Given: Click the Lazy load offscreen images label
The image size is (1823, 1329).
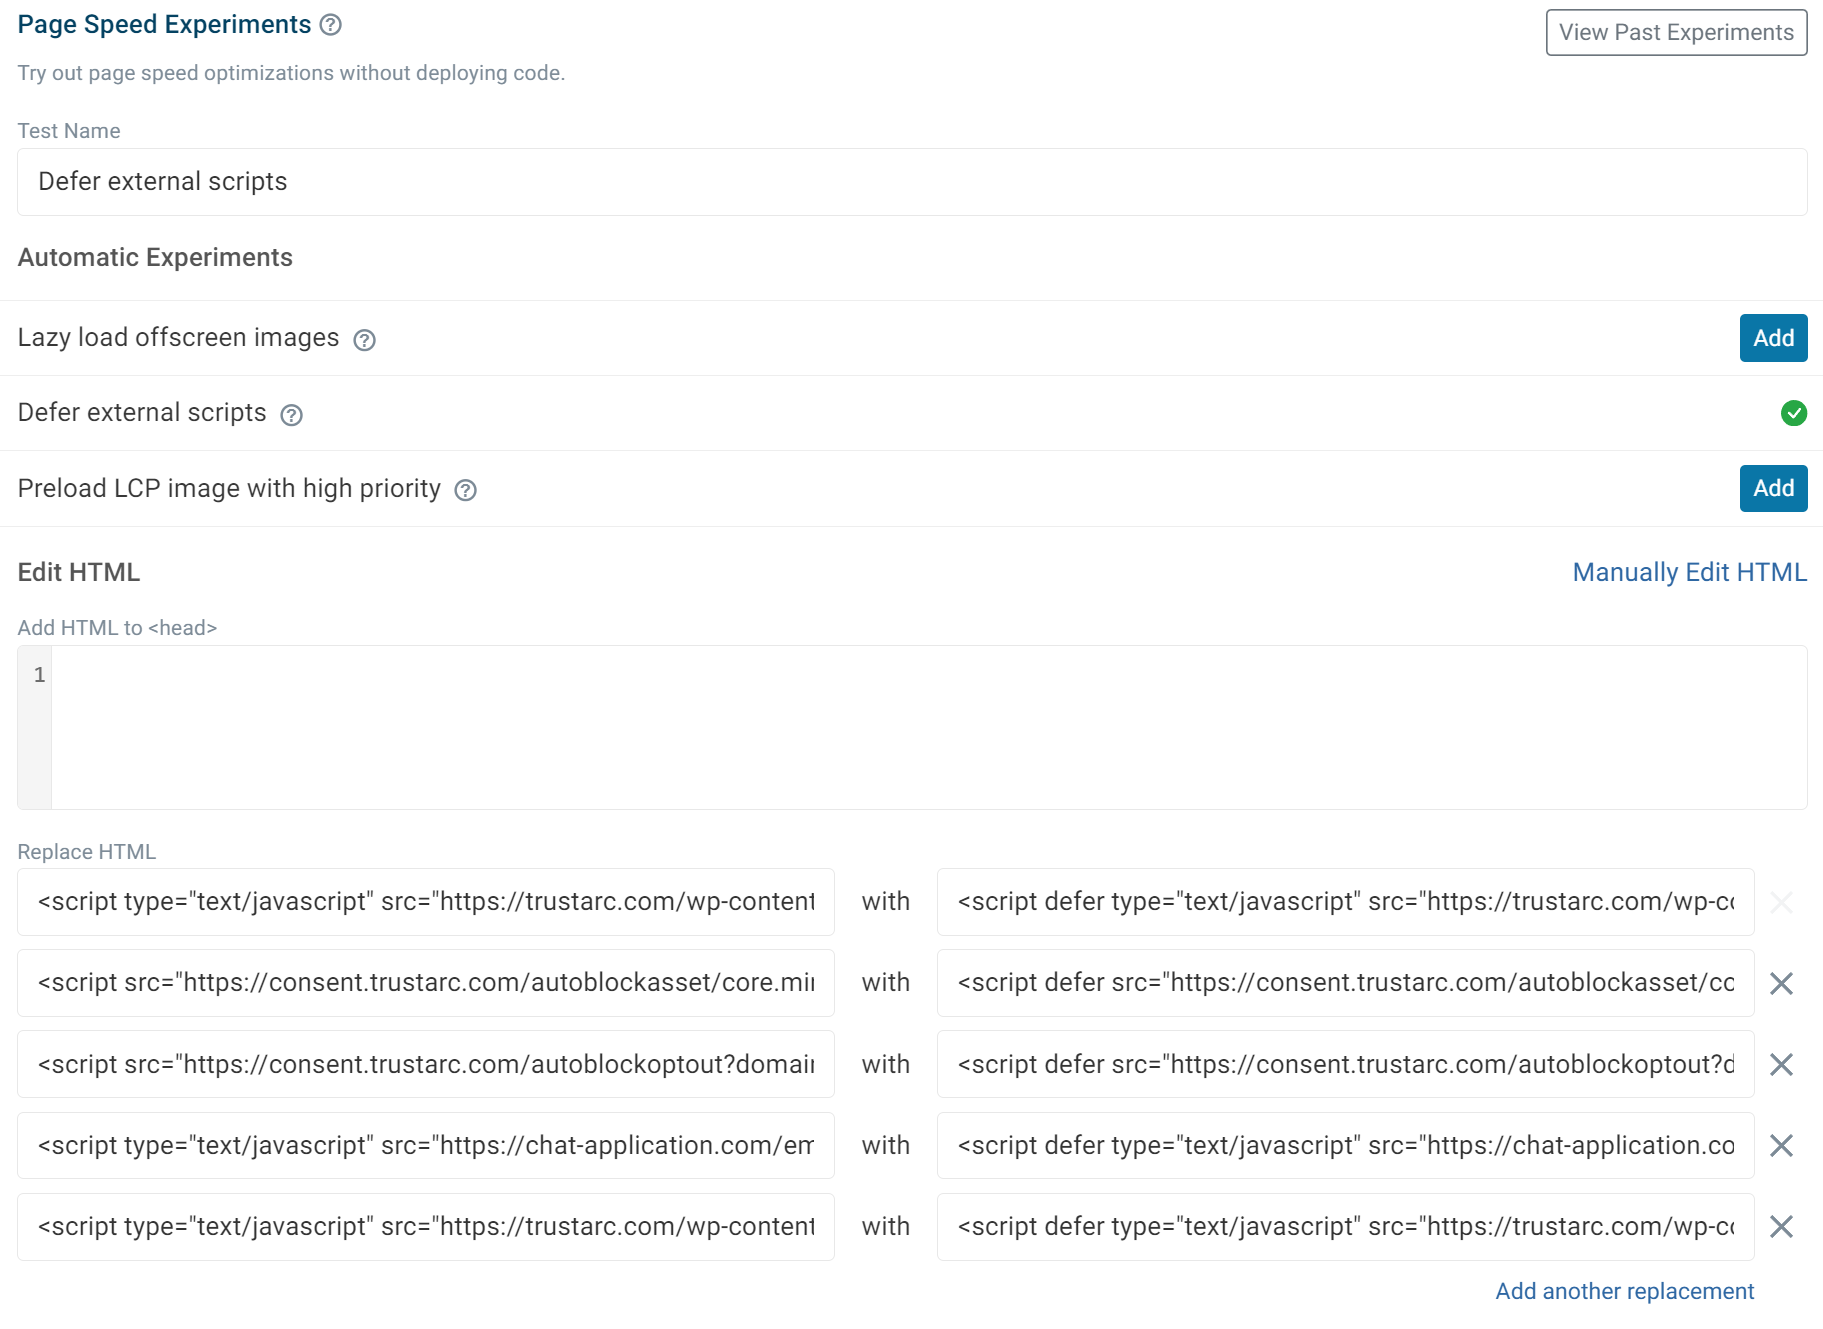Looking at the screenshot, I should click(x=178, y=337).
